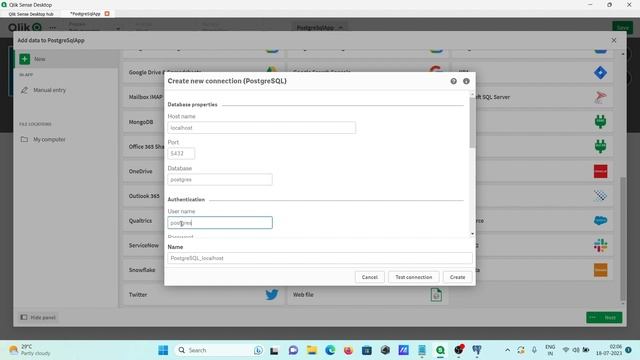Select the Qualtrics connector
Viewport: 640px width, 360px height.
tap(140, 221)
